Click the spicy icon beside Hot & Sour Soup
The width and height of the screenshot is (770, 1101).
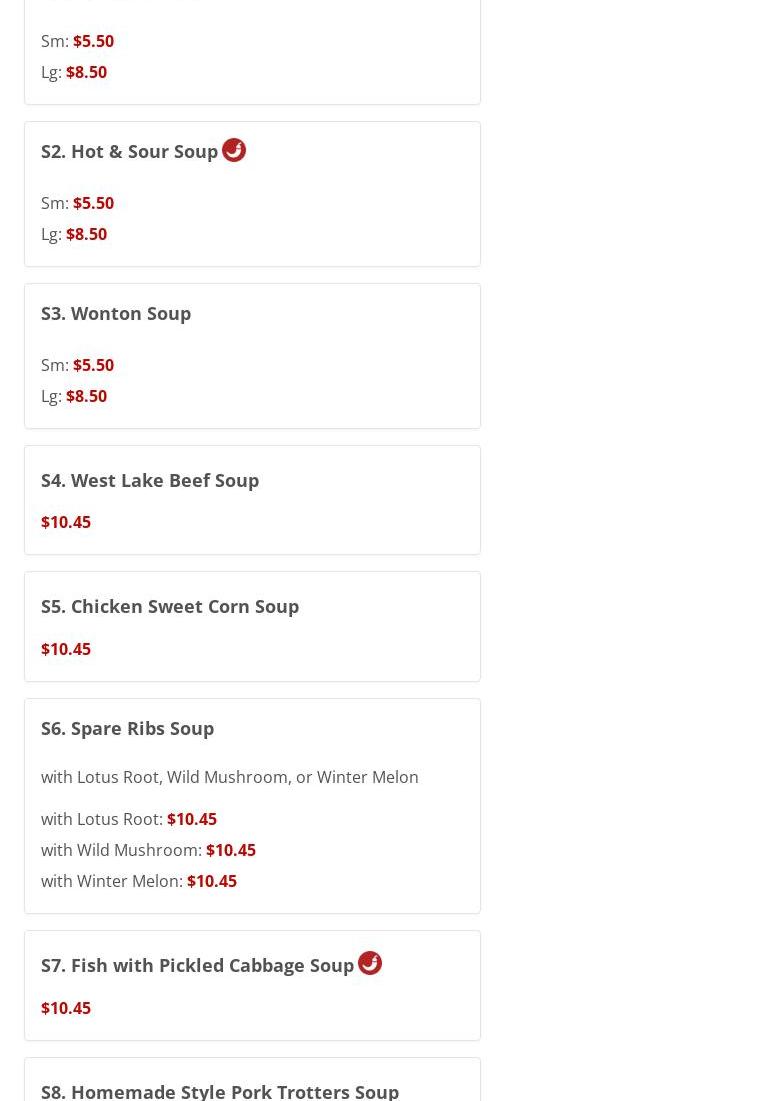click(x=234, y=150)
